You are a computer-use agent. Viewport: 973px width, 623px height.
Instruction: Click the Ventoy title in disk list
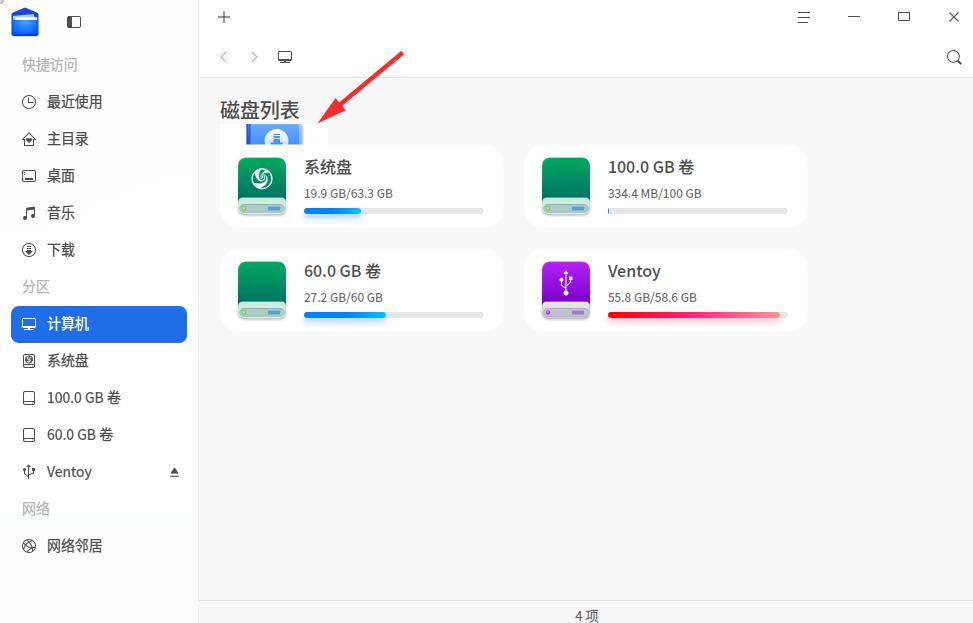pyautogui.click(x=634, y=272)
